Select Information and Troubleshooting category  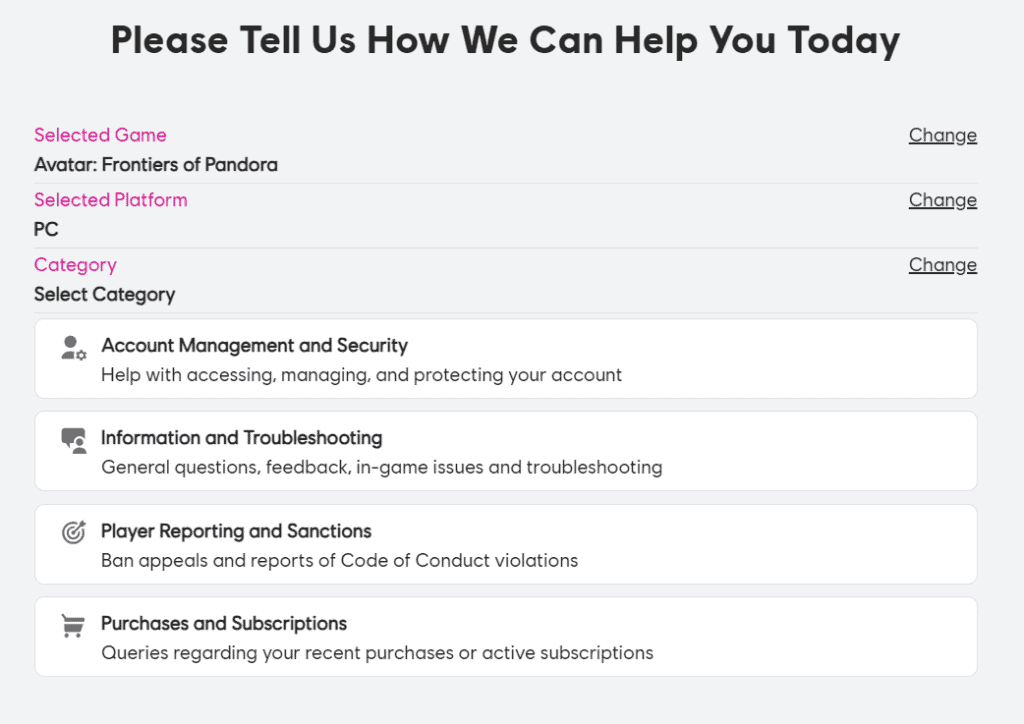pos(505,451)
